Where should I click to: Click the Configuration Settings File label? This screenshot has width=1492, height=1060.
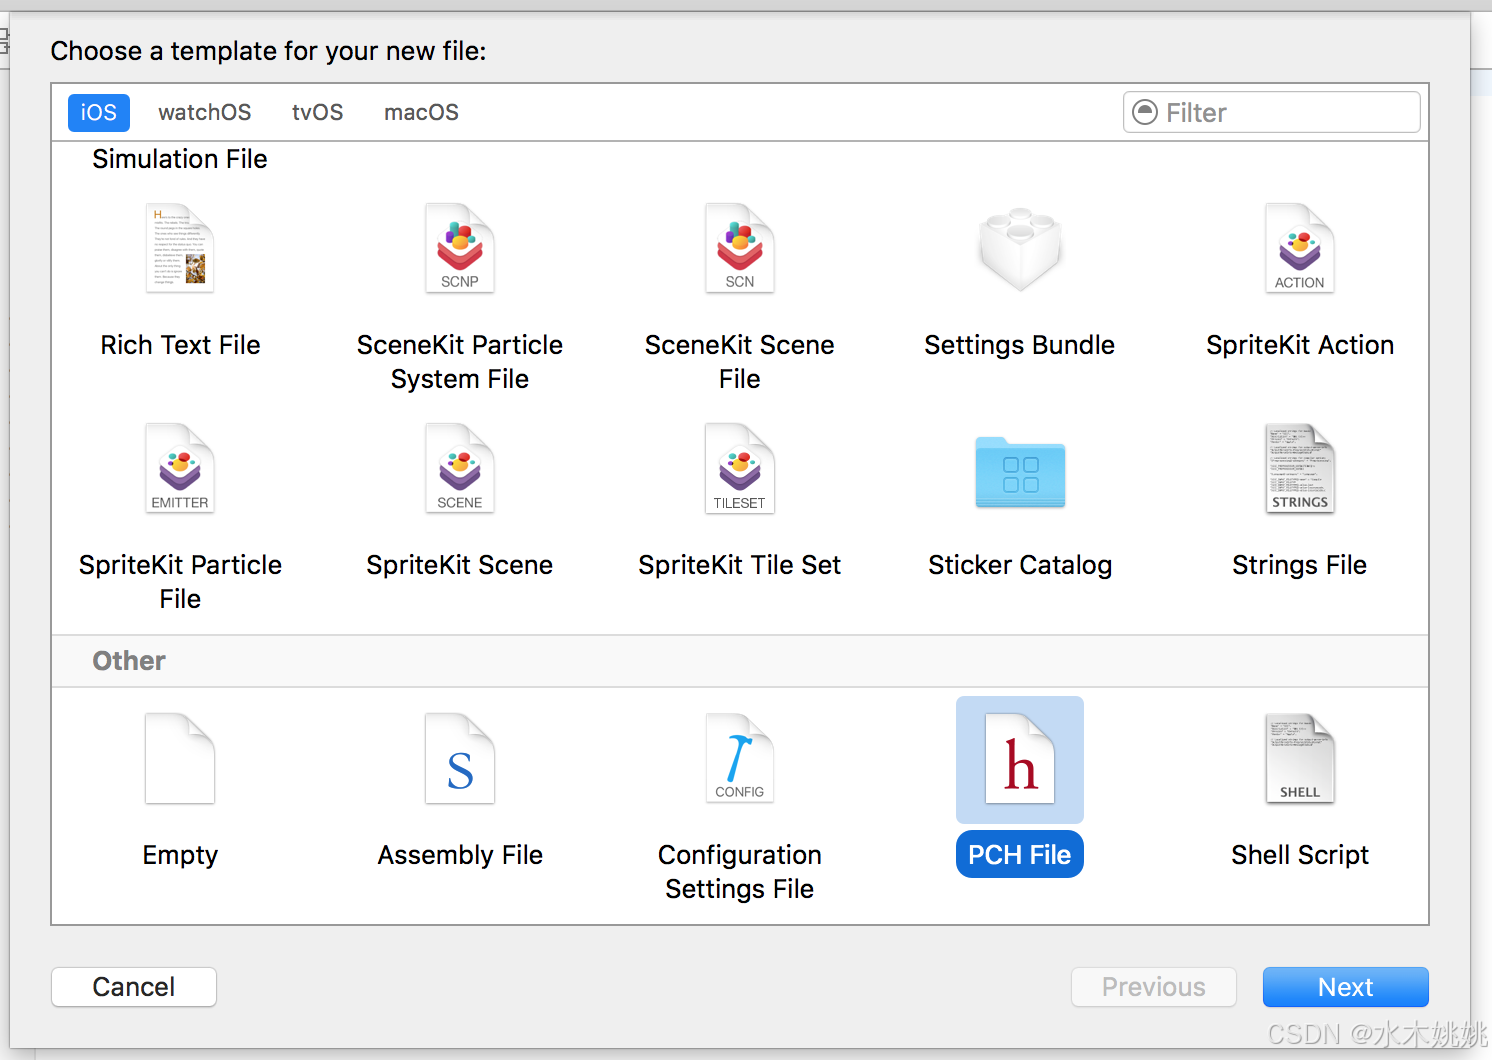(740, 872)
